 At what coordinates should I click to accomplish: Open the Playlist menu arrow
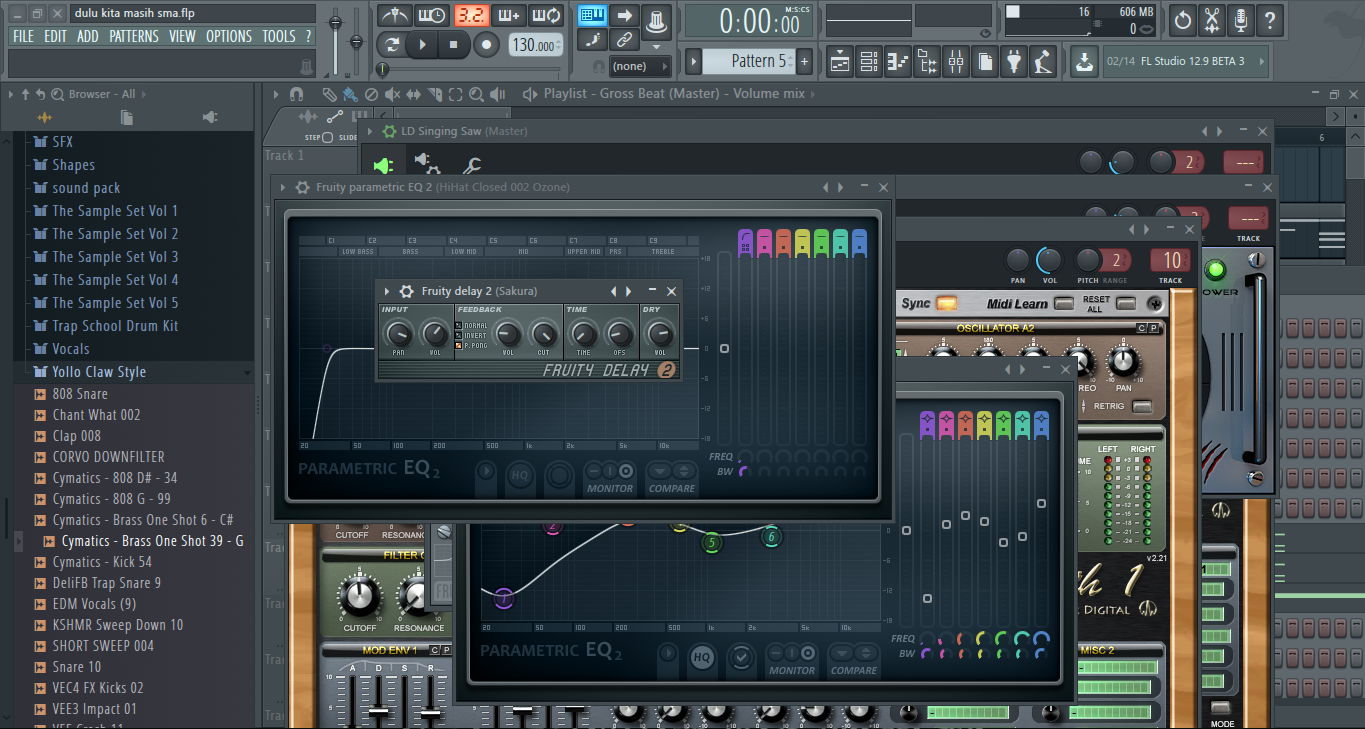click(x=276, y=94)
